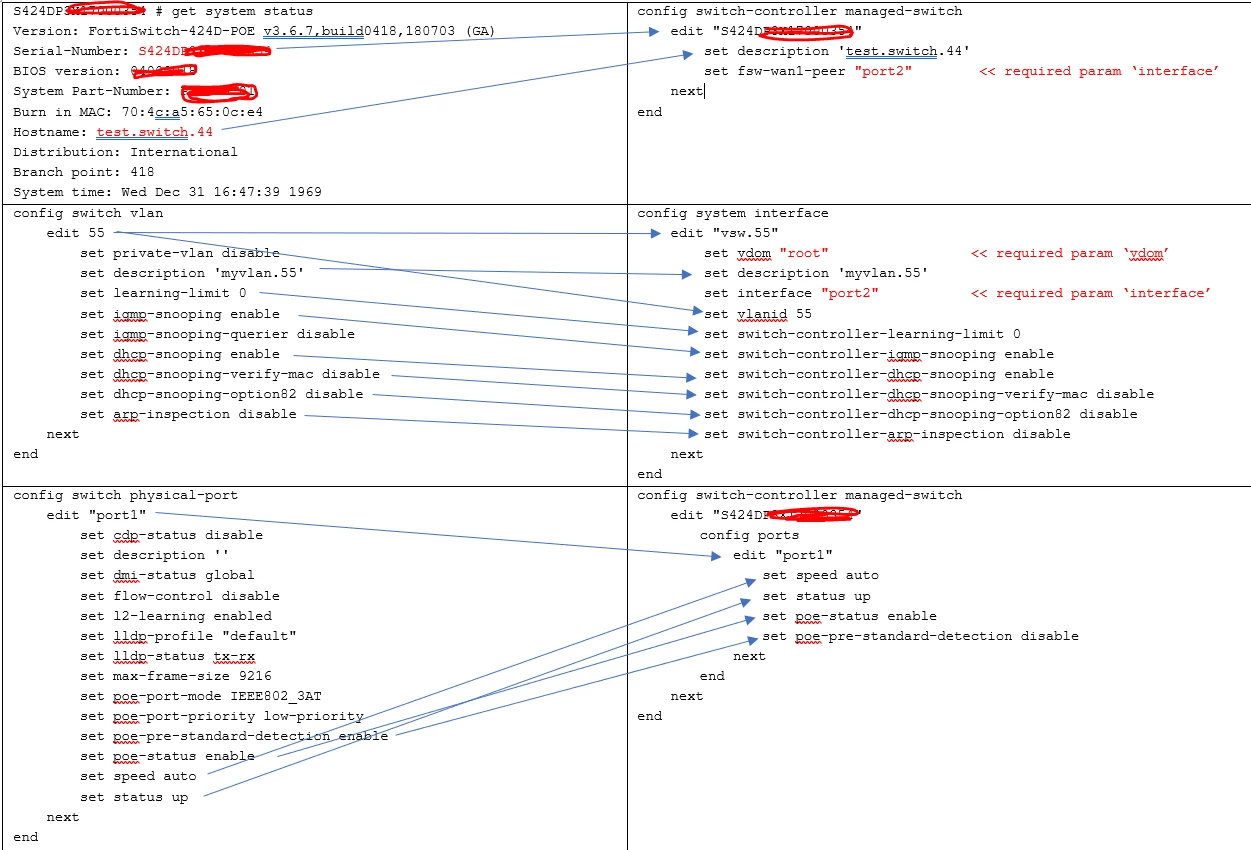Click 'set switch-controller-learning-limit 0' line

coord(863,334)
